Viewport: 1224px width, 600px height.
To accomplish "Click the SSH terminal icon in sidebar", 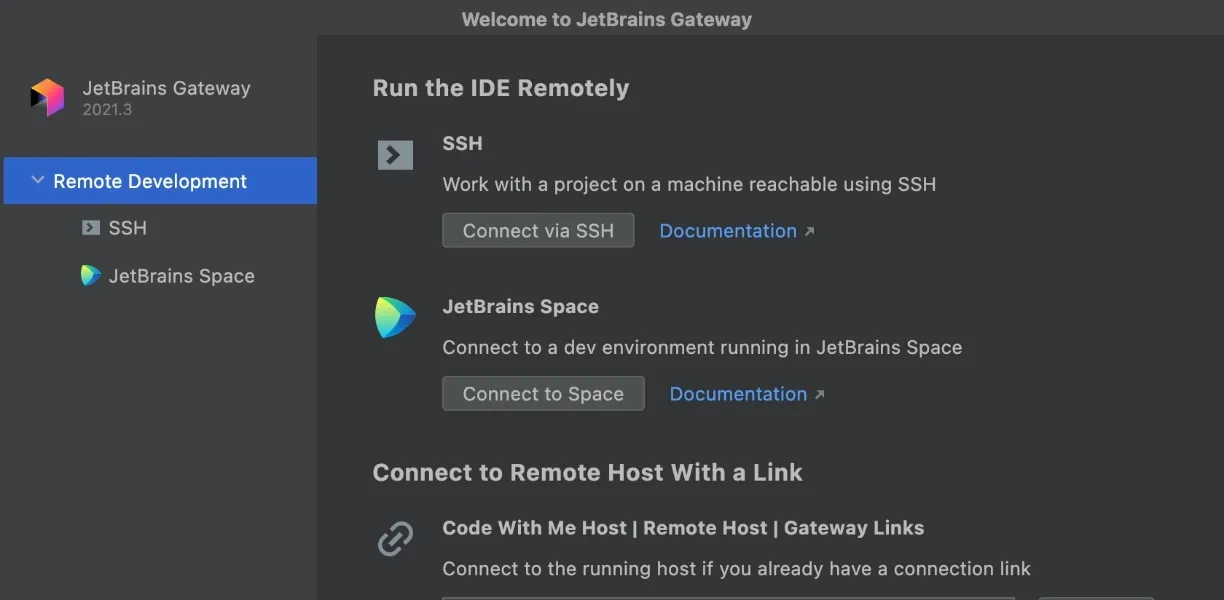I will point(91,228).
